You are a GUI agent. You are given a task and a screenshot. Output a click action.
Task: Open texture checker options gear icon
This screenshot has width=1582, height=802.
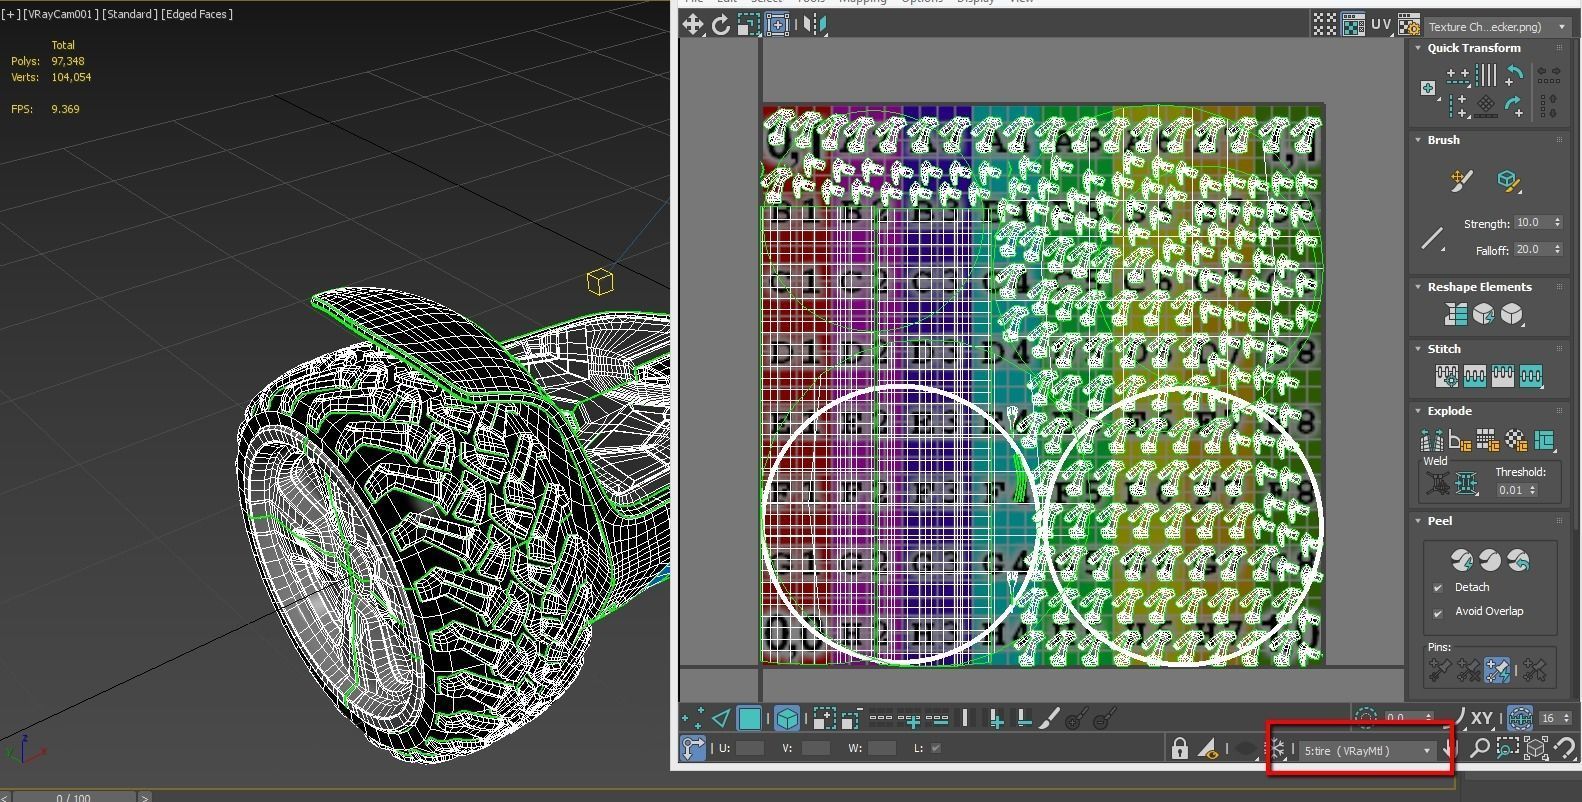pyautogui.click(x=1409, y=25)
